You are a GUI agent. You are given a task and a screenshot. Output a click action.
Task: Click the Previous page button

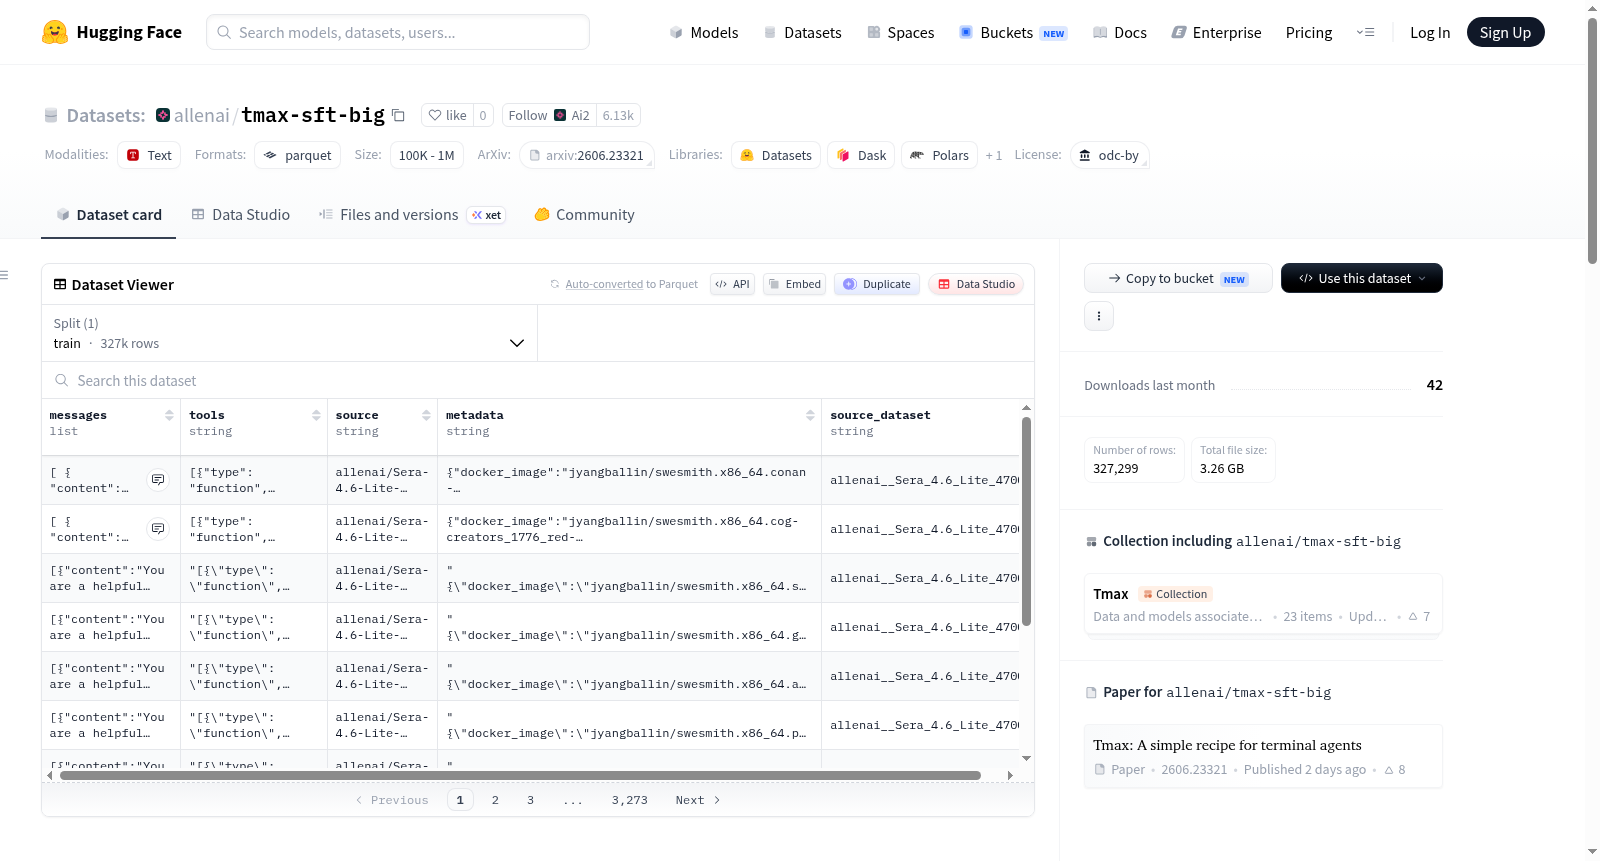(392, 800)
